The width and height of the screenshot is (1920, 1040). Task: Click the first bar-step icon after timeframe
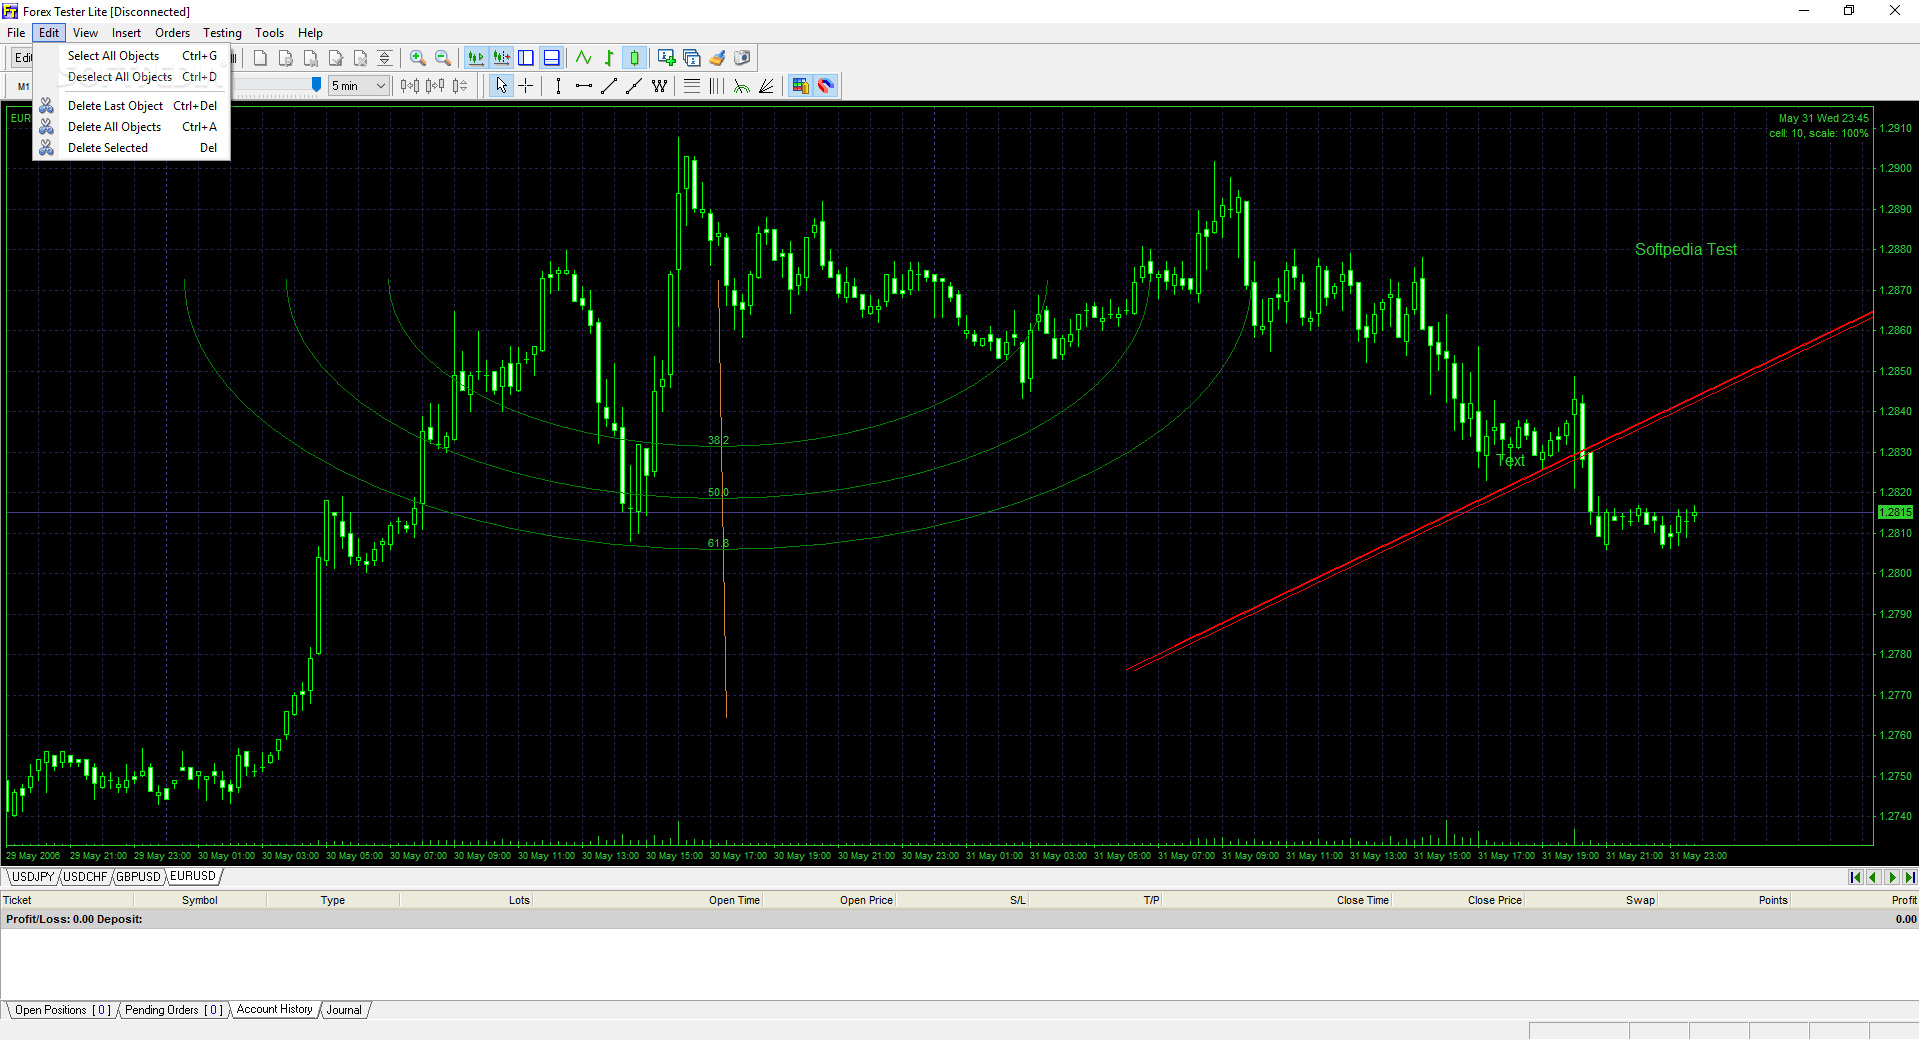tap(410, 86)
